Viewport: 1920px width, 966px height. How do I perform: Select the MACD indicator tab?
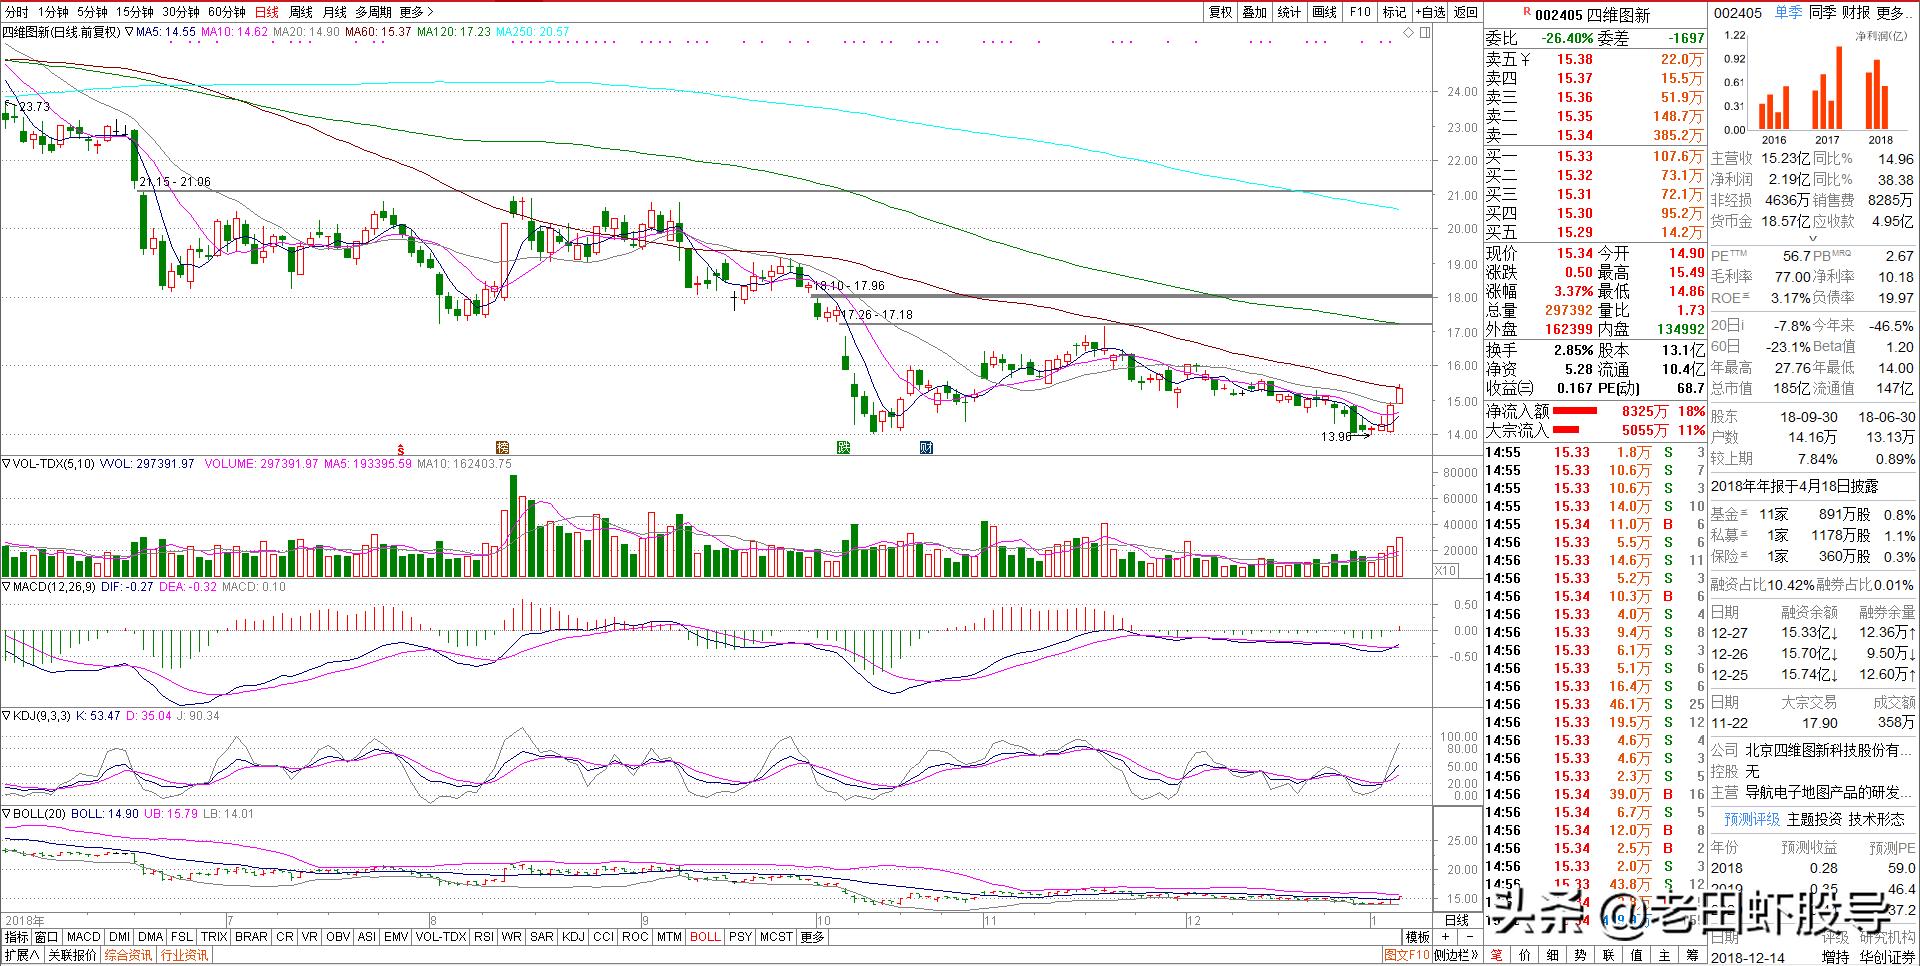(x=84, y=937)
